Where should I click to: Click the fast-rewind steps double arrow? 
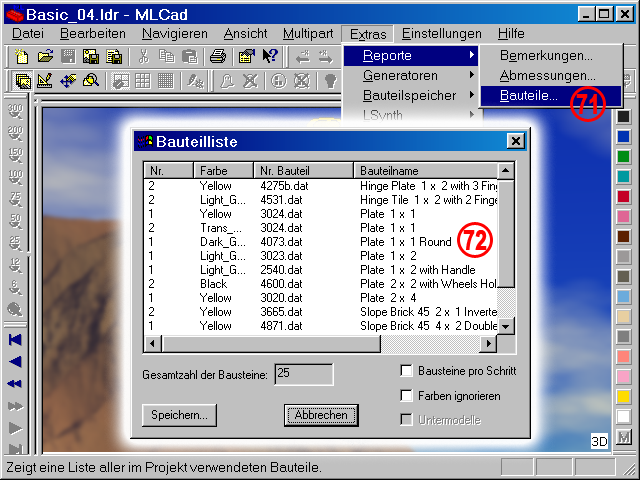pyautogui.click(x=15, y=384)
